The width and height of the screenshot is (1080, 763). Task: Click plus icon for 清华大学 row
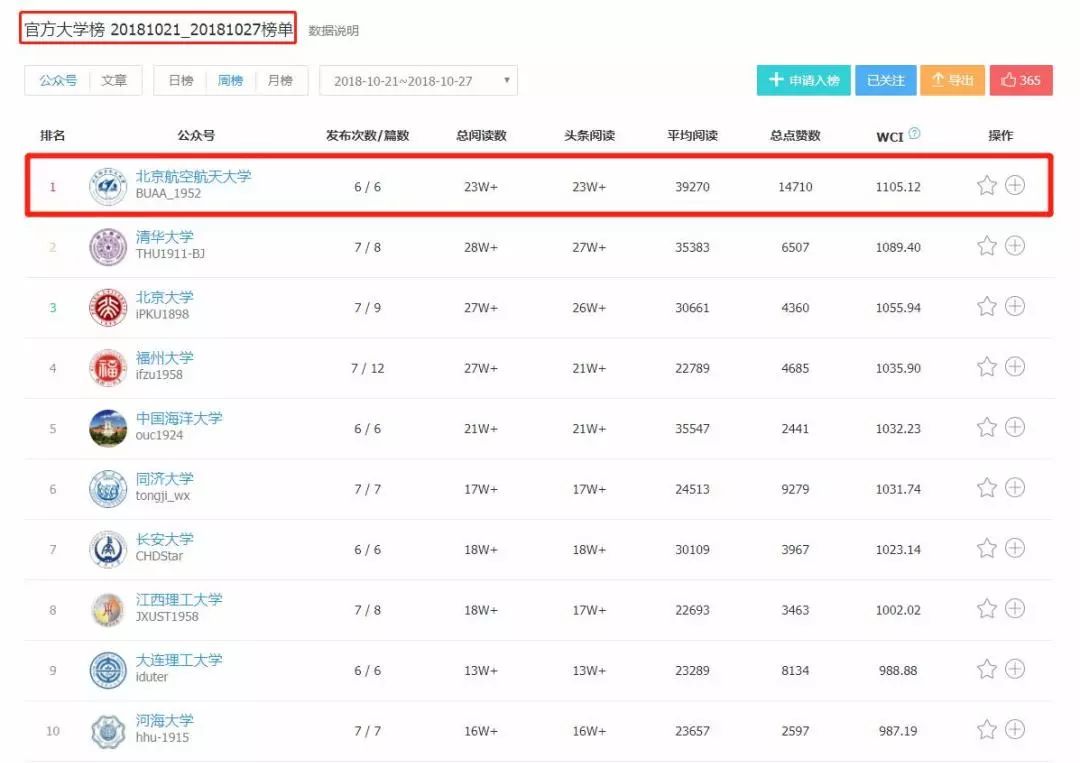[1015, 246]
